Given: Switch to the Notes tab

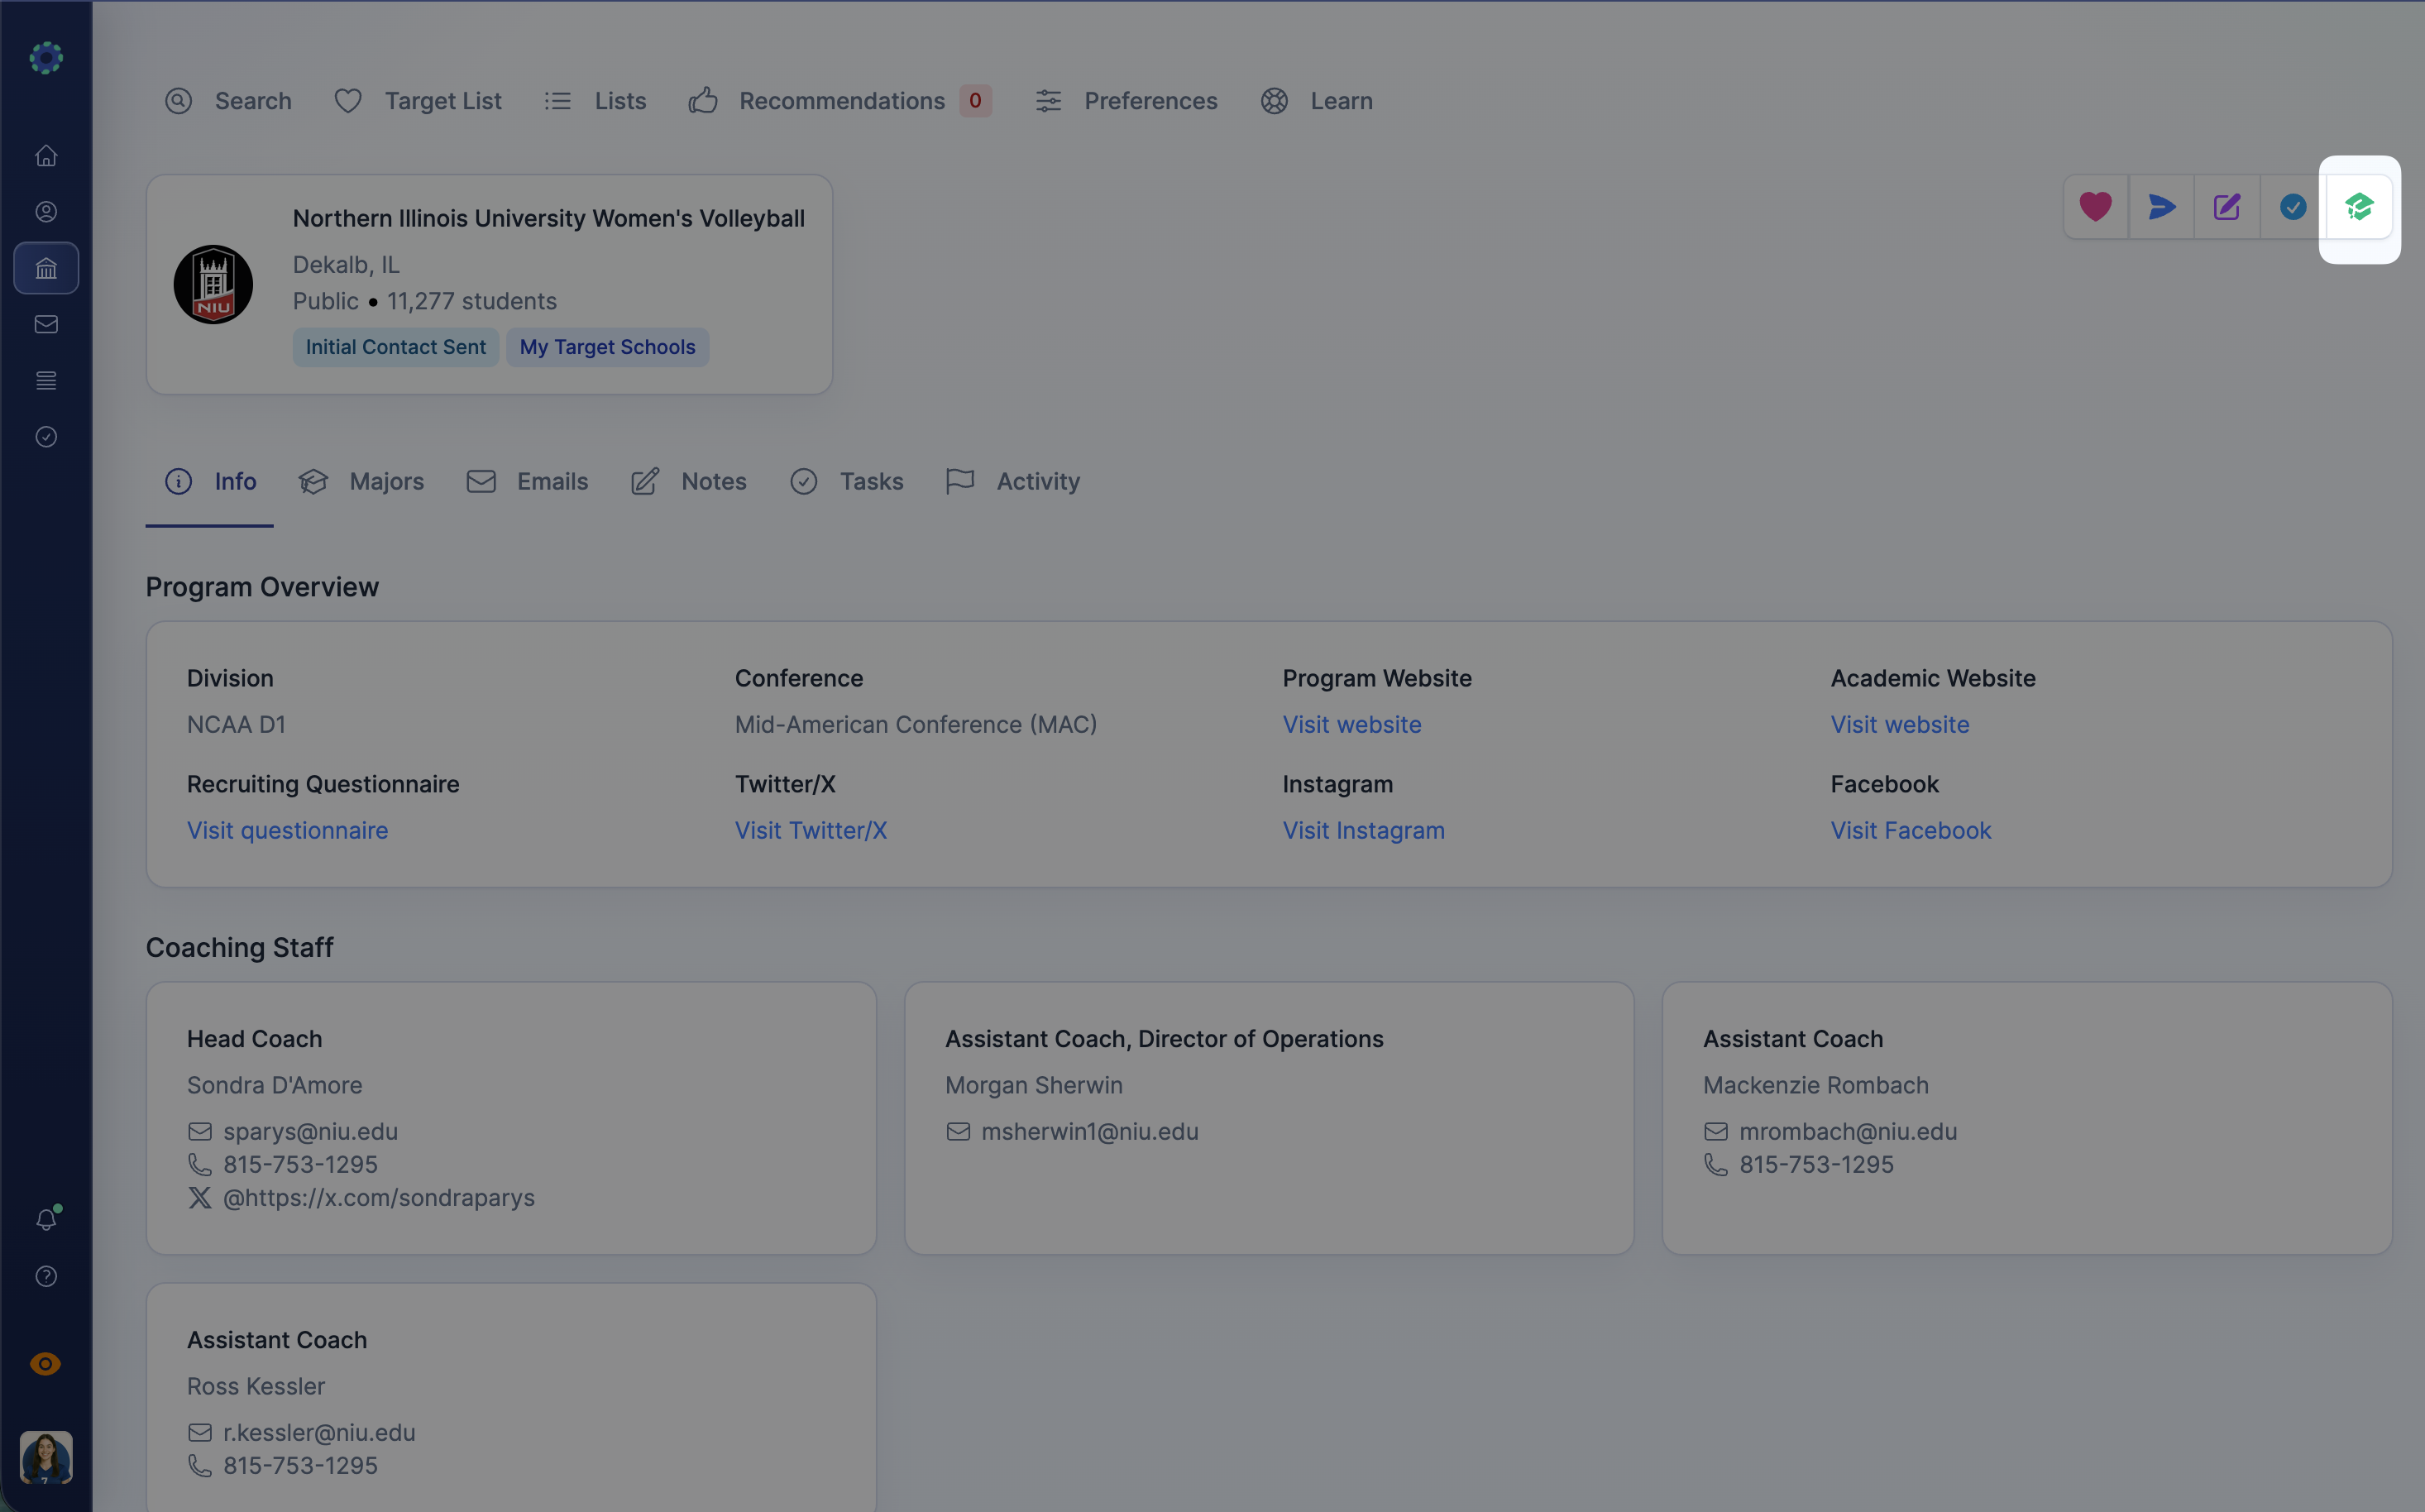Looking at the screenshot, I should click(688, 481).
